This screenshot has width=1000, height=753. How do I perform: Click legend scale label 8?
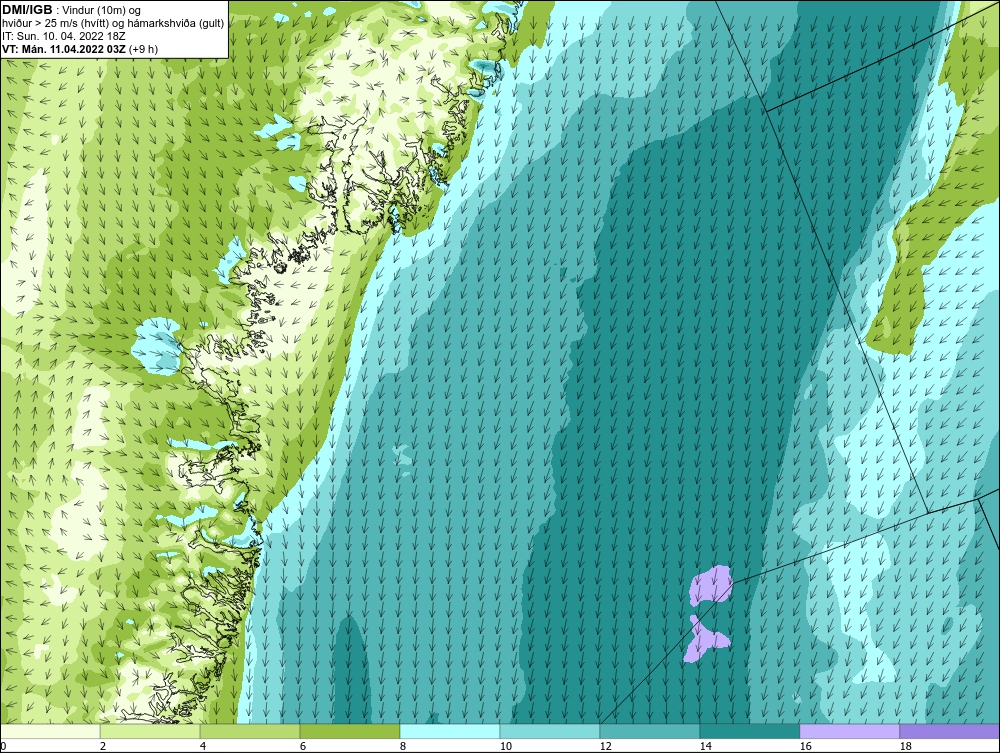coord(403,746)
